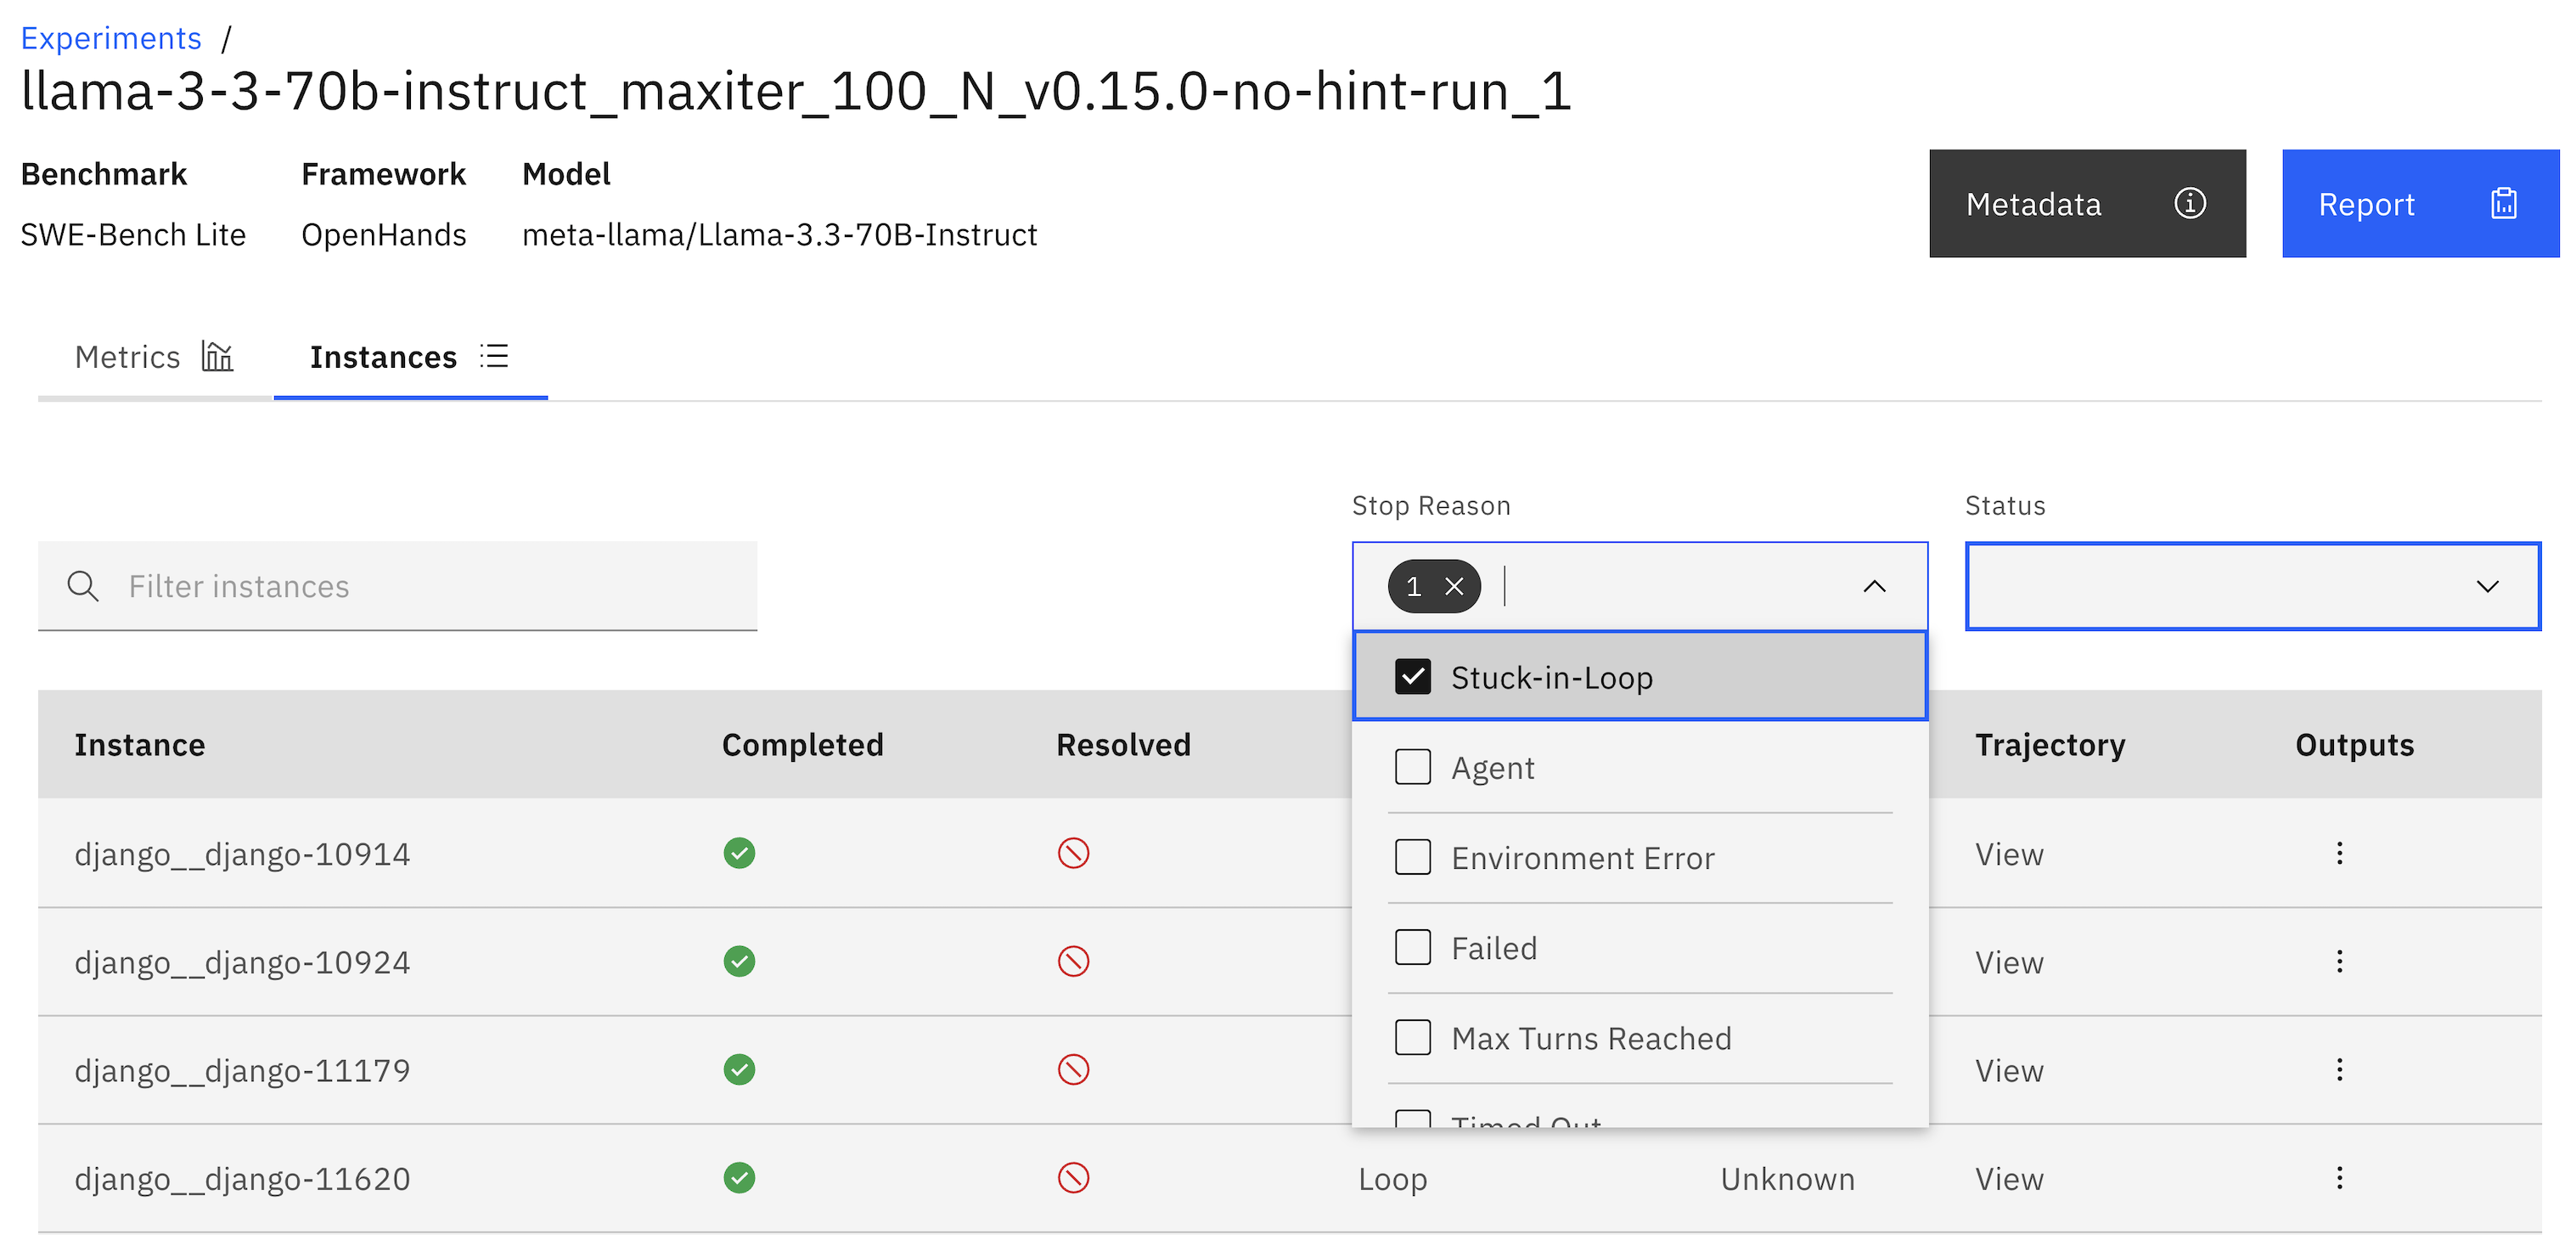
Task: Check the Max Turns Reached option
Action: point(1412,1037)
